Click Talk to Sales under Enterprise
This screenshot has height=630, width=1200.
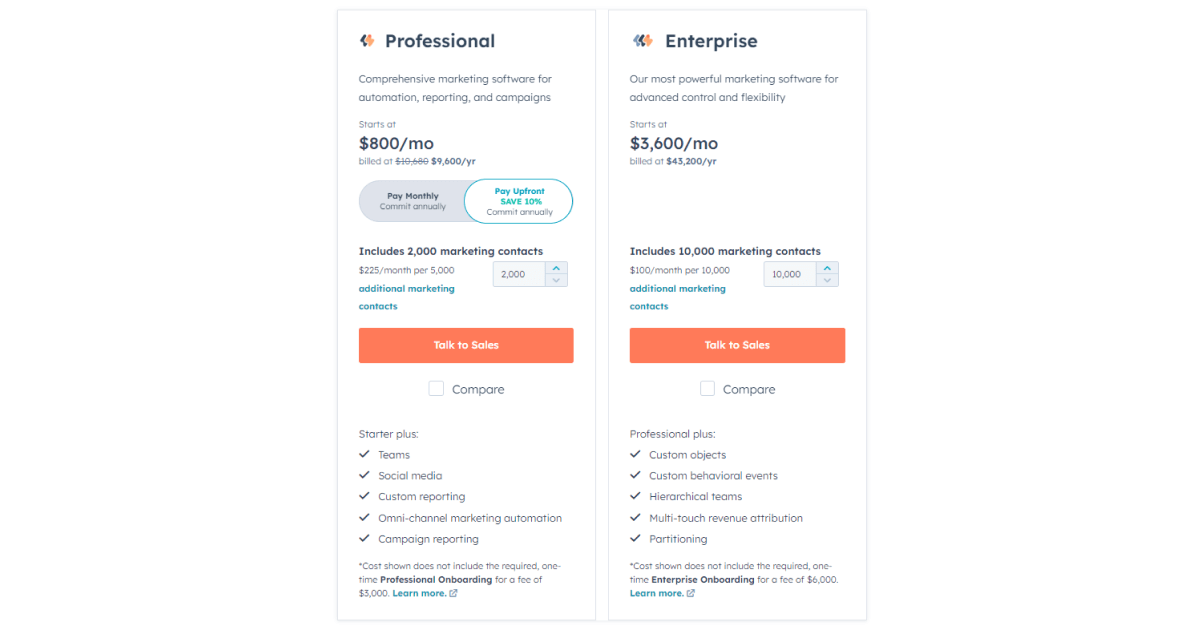pyautogui.click(x=737, y=345)
